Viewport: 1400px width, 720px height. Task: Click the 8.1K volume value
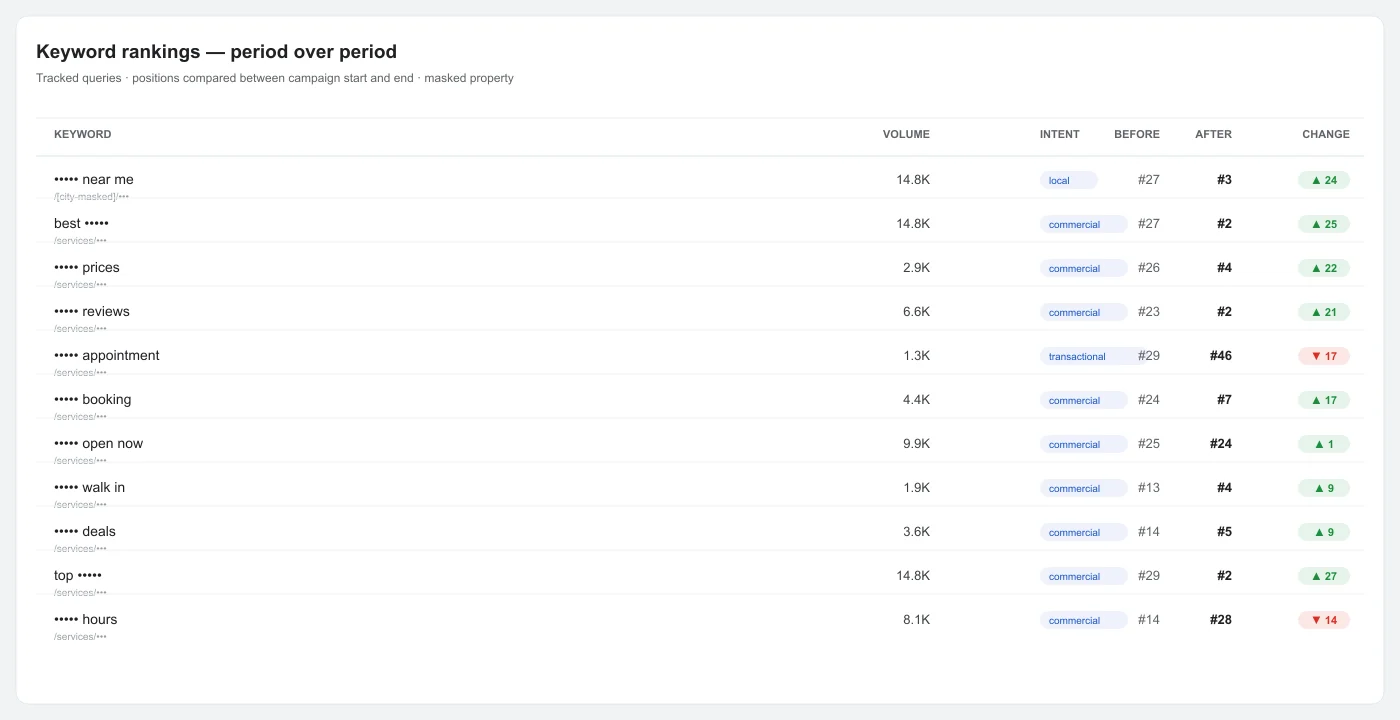[916, 619]
